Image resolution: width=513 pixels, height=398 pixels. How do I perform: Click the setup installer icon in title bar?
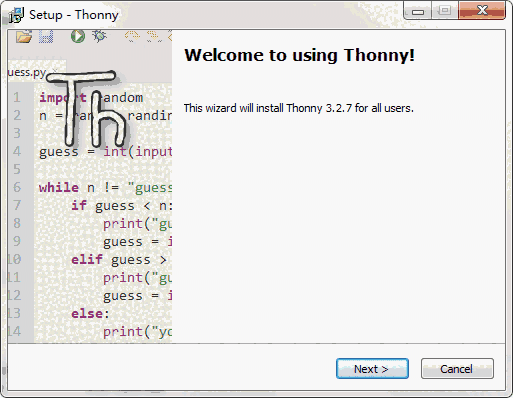point(16,15)
